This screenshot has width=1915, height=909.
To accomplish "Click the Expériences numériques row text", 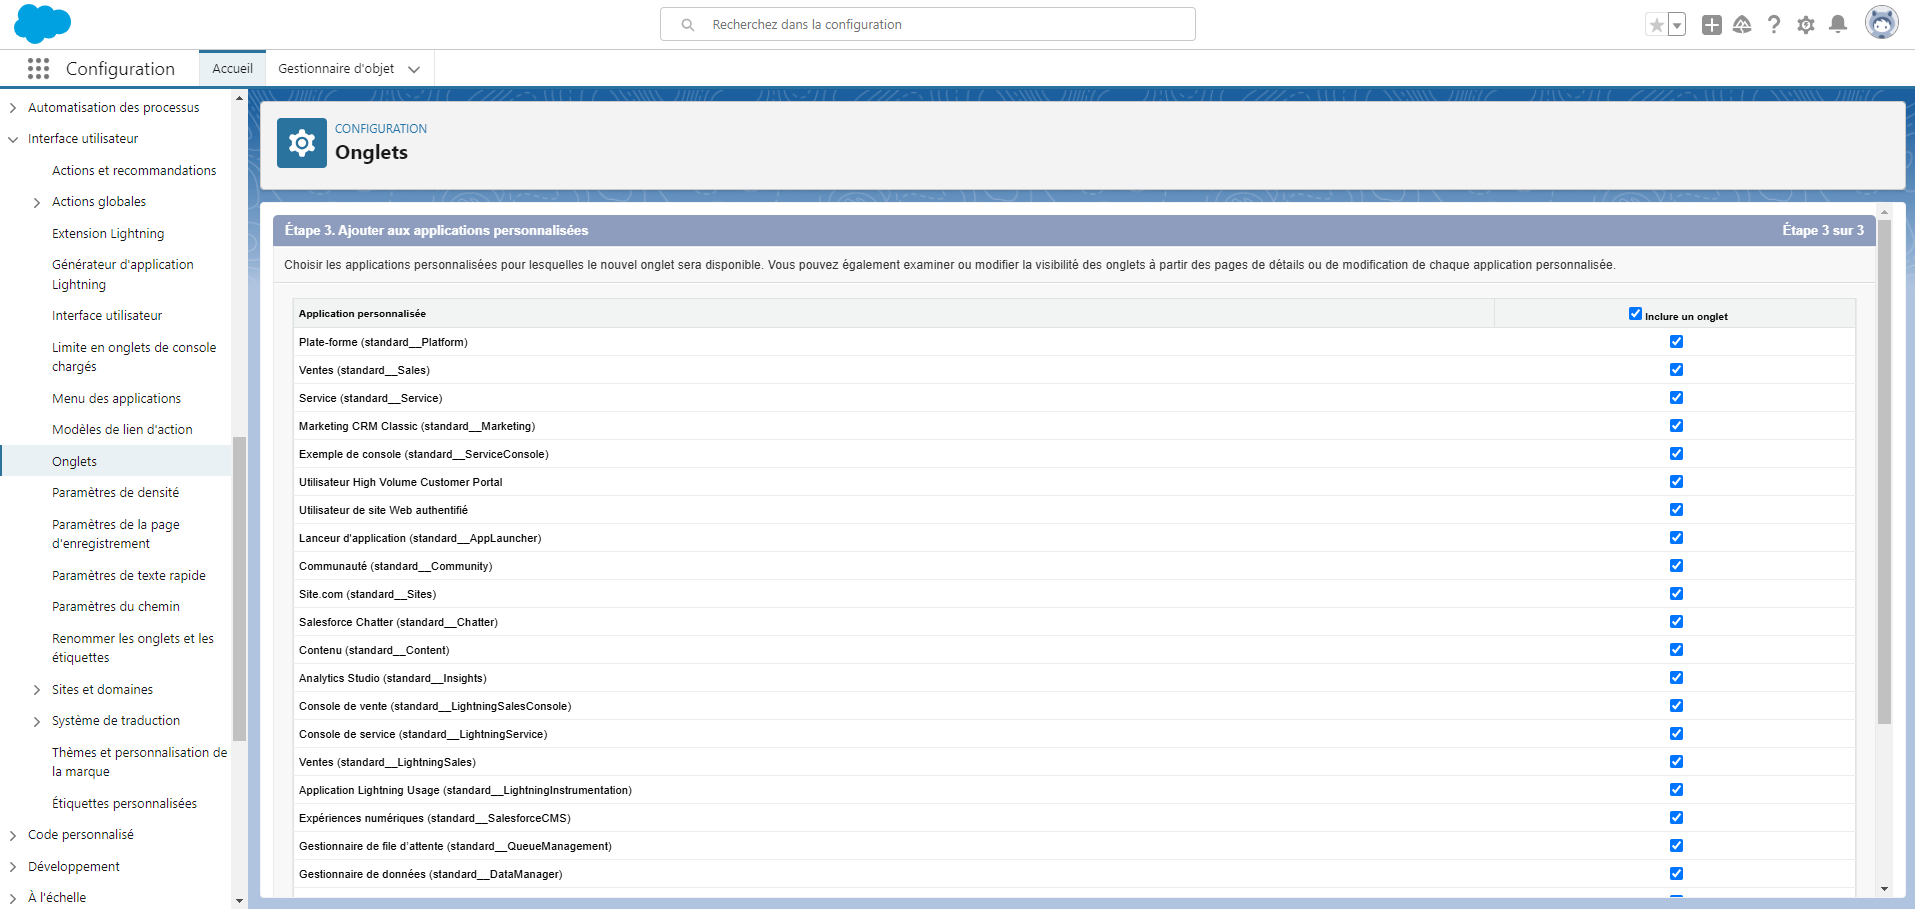I will tap(435, 819).
